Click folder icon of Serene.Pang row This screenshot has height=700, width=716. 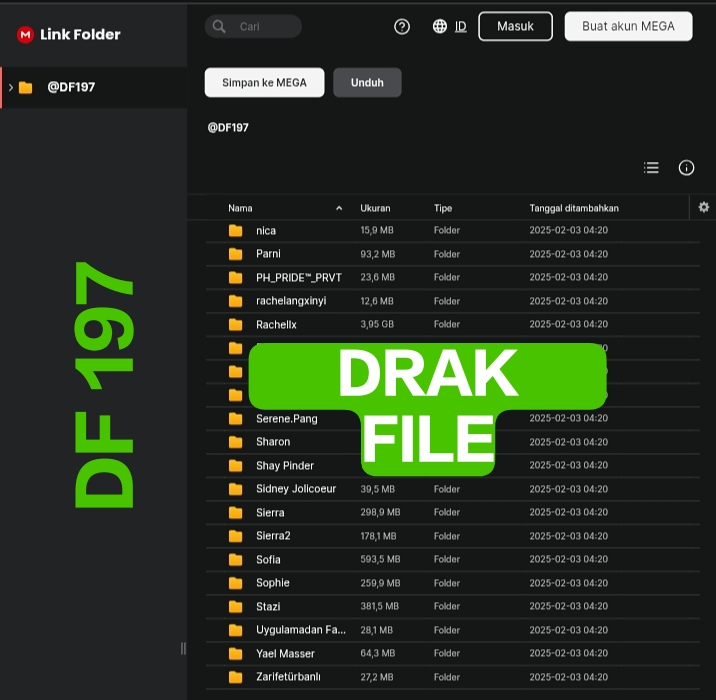[236, 418]
